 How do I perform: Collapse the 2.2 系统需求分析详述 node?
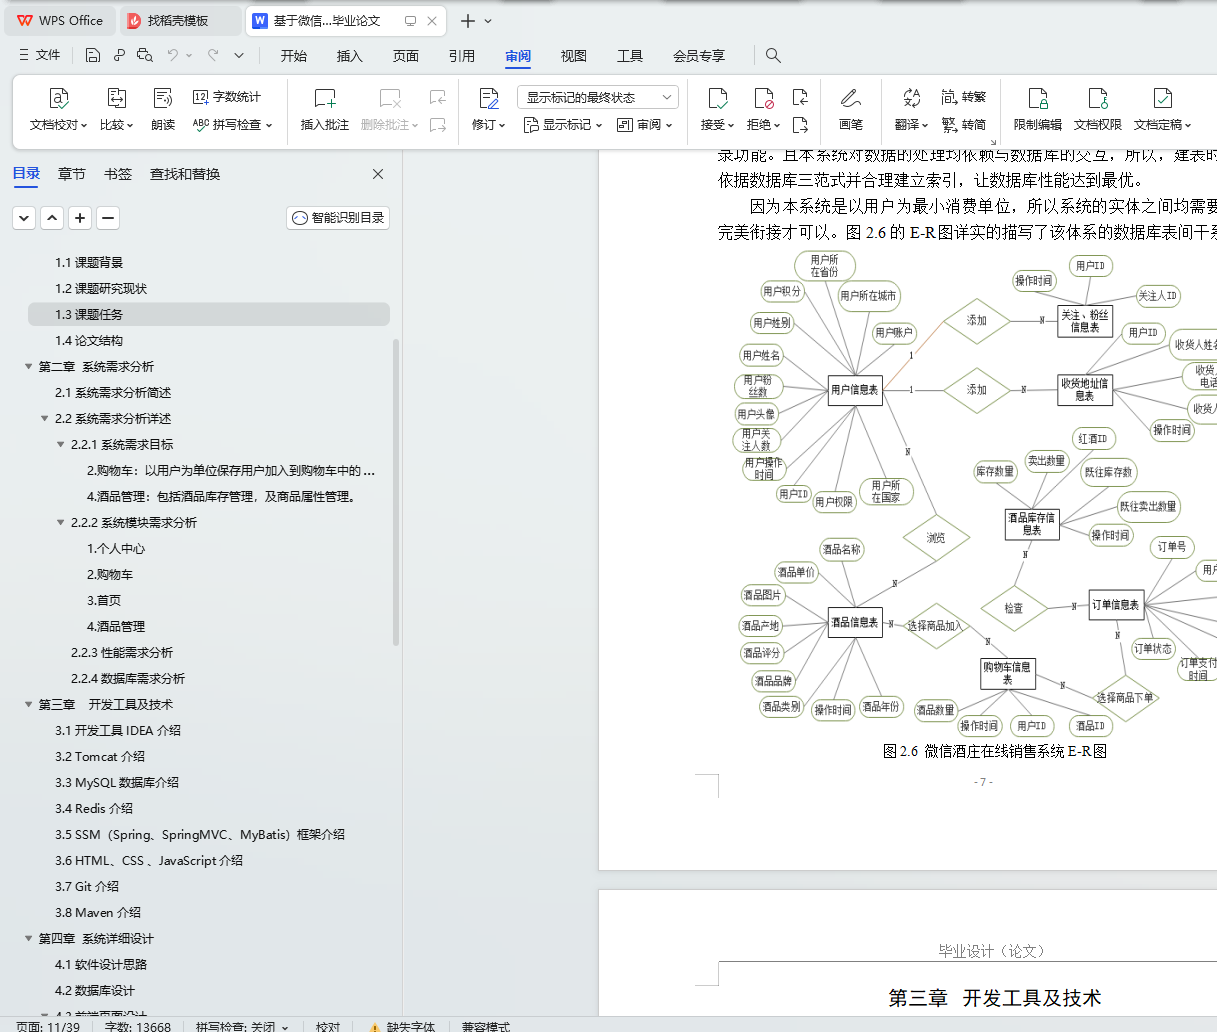[45, 419]
